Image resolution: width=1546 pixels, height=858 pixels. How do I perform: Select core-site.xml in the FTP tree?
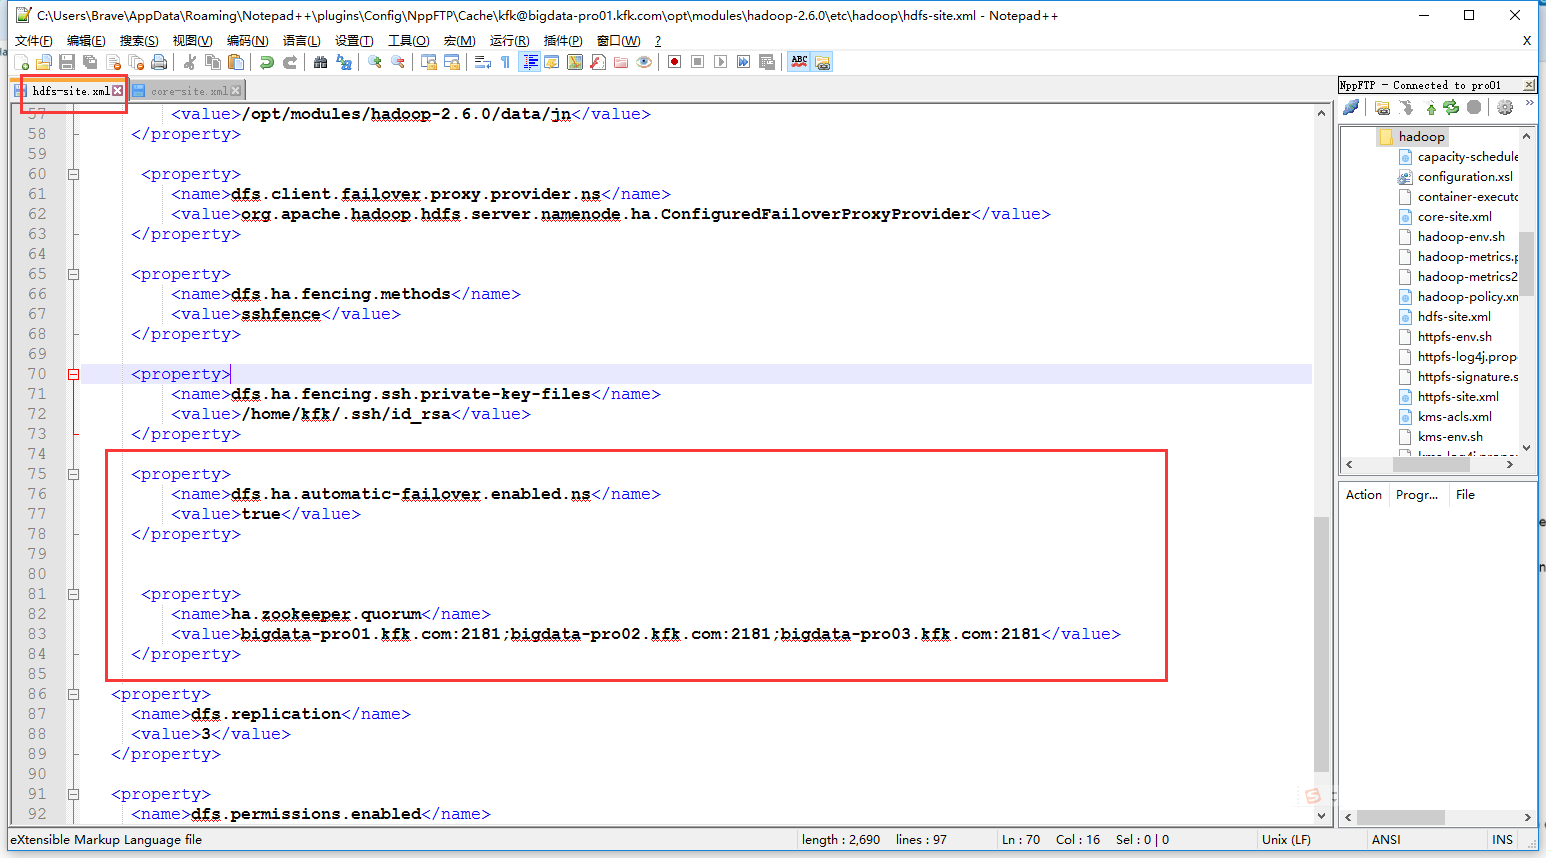[1454, 217]
